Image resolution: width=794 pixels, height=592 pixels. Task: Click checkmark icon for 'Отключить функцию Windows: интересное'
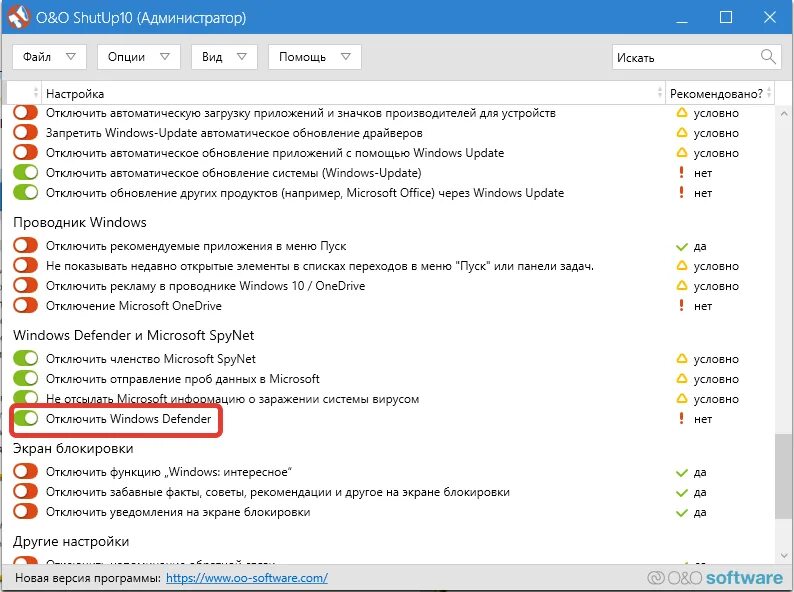click(x=682, y=472)
